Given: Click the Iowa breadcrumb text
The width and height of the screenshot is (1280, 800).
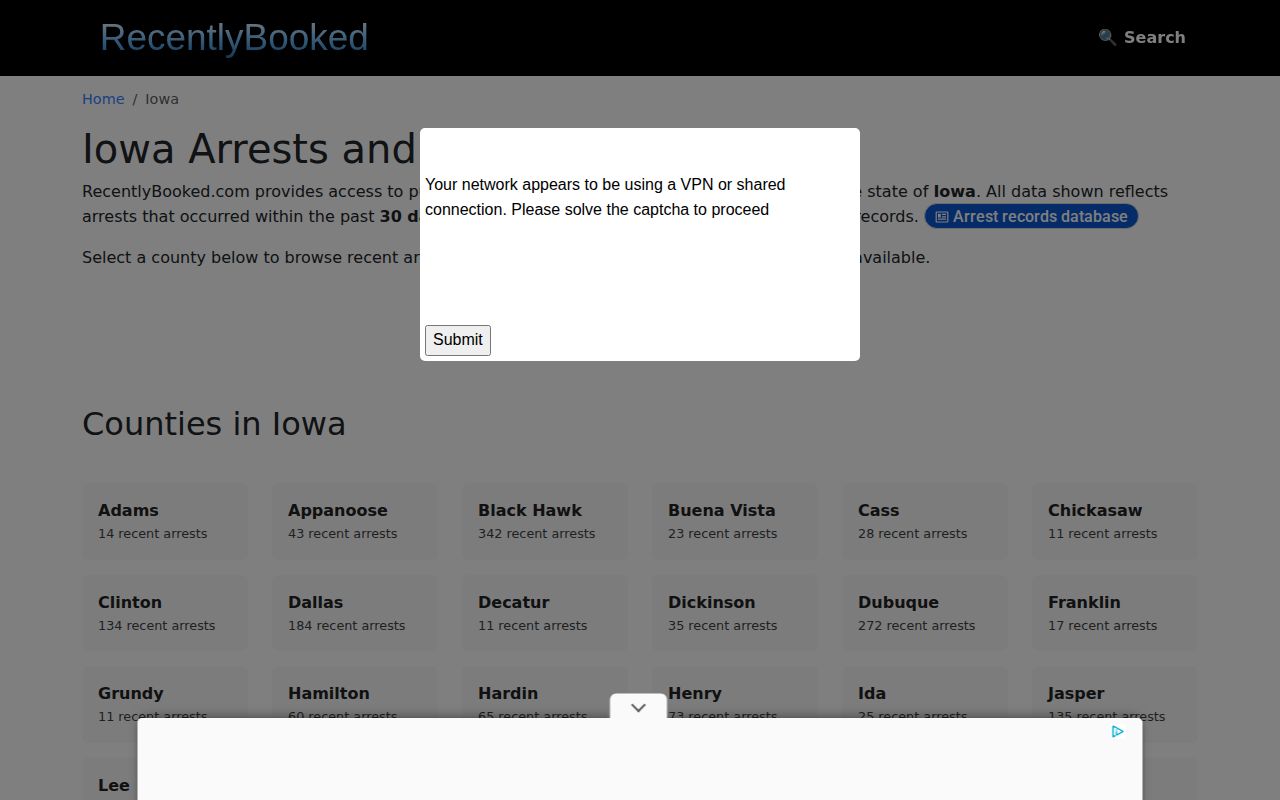Looking at the screenshot, I should 162,99.
